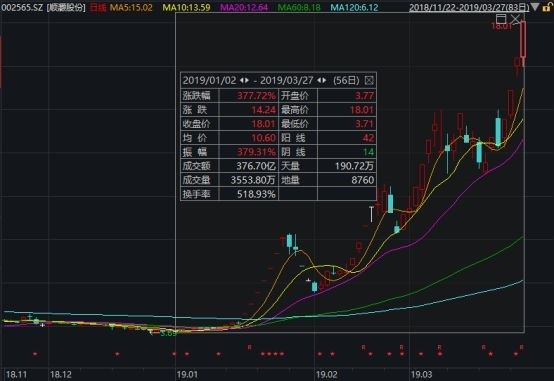Toggle the yellow padlock lock icon
The height and width of the screenshot is (381, 554).
coord(547,7)
